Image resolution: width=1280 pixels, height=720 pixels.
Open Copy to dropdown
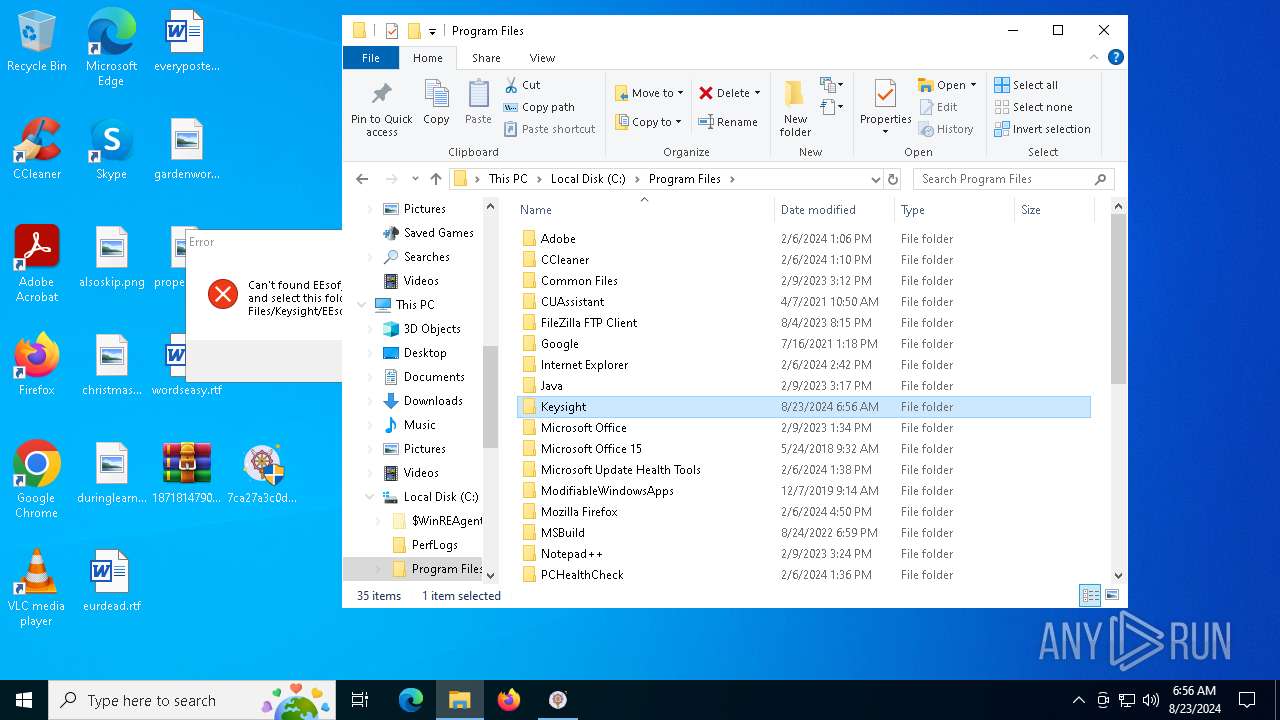pos(647,122)
